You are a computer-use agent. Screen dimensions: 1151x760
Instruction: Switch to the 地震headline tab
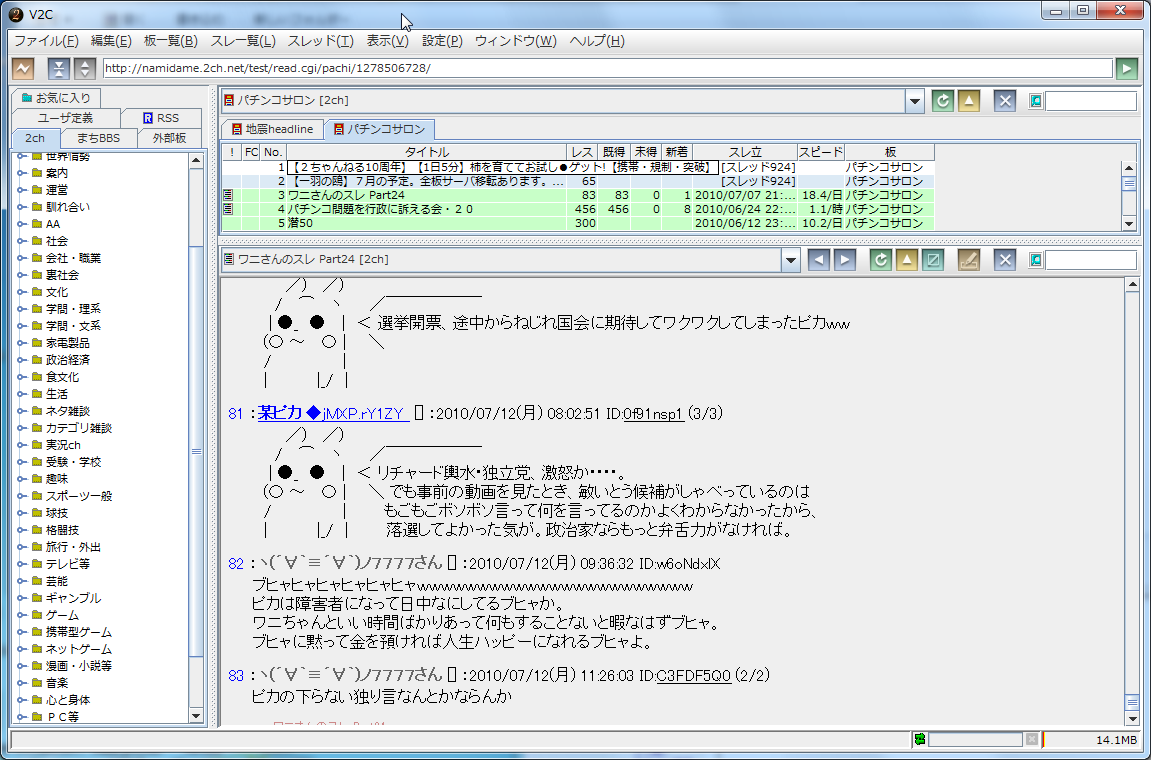point(272,129)
